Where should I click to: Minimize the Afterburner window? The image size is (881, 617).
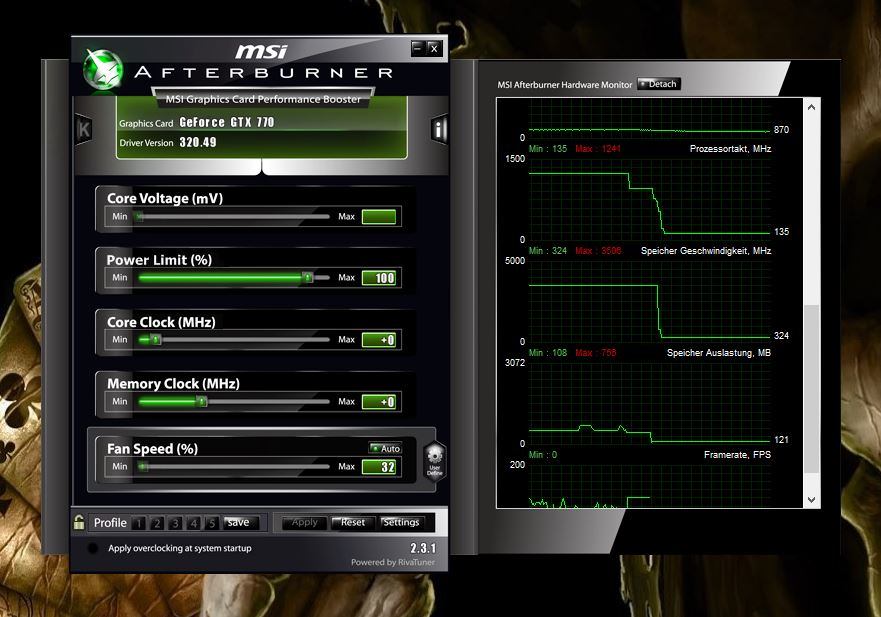[417, 48]
